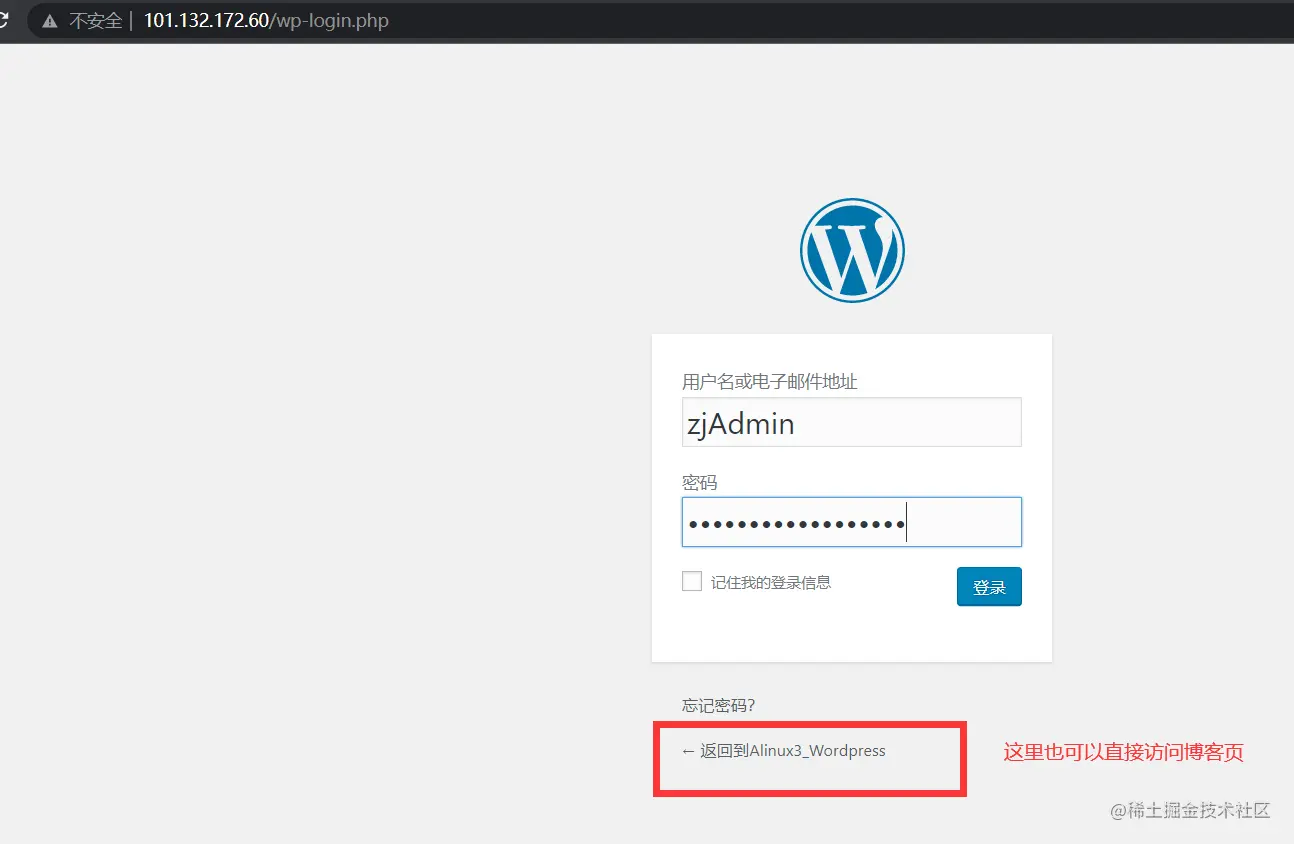Focus the password field
The image size is (1294, 844).
(852, 522)
